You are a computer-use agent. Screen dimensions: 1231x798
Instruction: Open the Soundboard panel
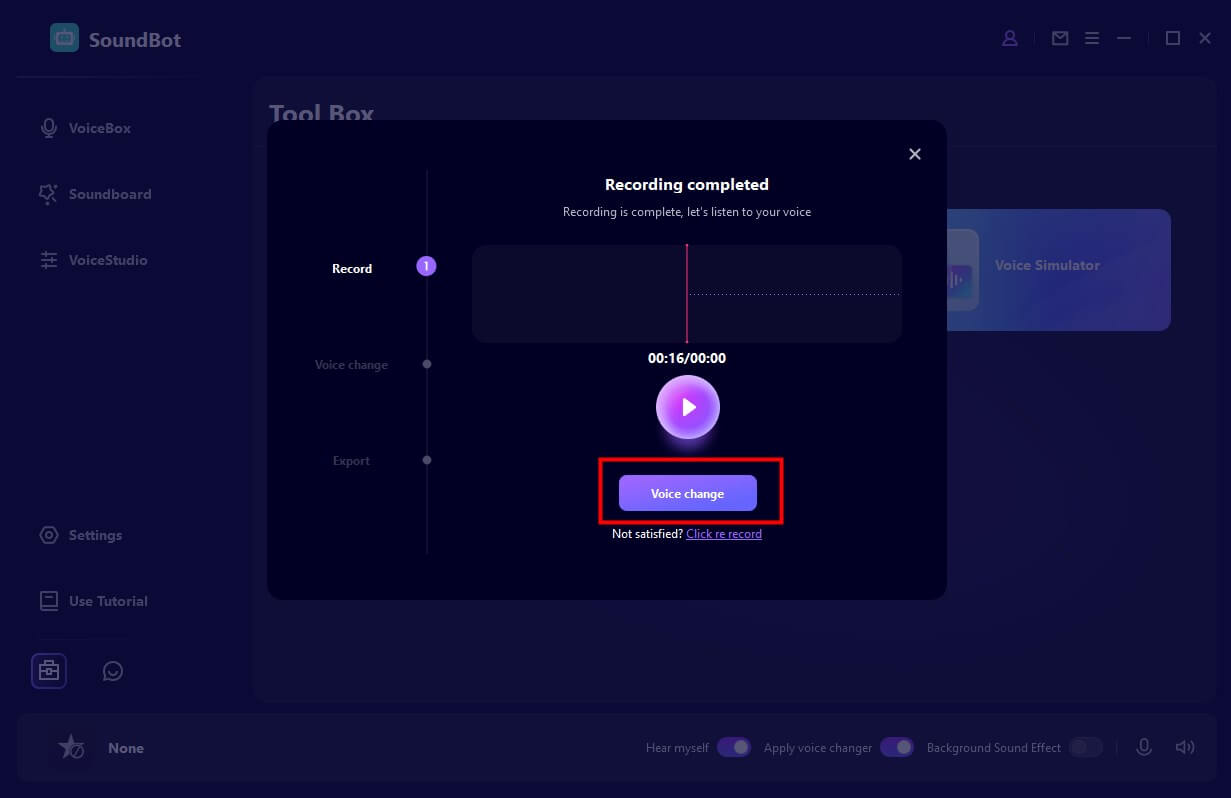coord(48,193)
